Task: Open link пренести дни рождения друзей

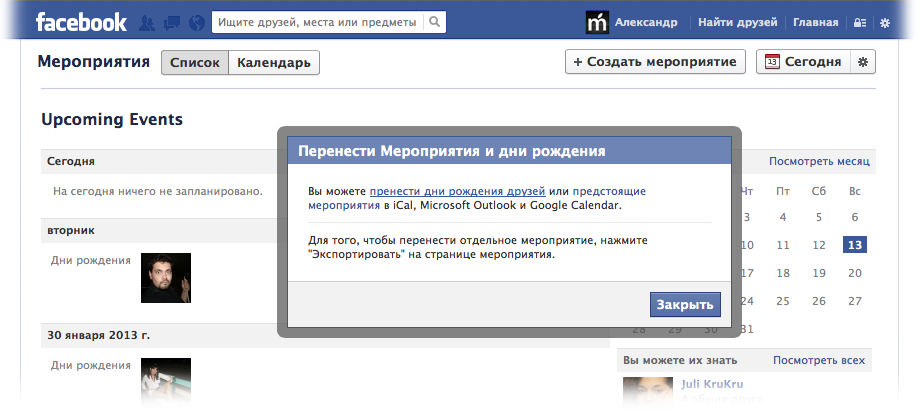Action: (458, 191)
